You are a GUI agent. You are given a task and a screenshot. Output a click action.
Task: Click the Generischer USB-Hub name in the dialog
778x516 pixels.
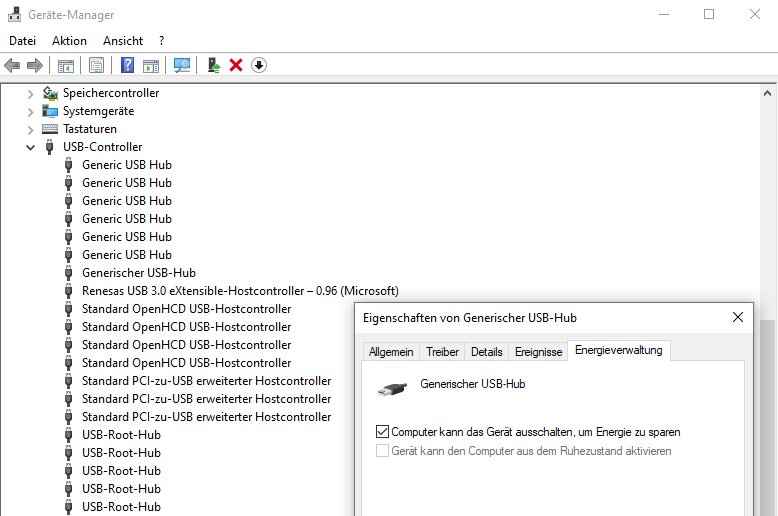473,384
